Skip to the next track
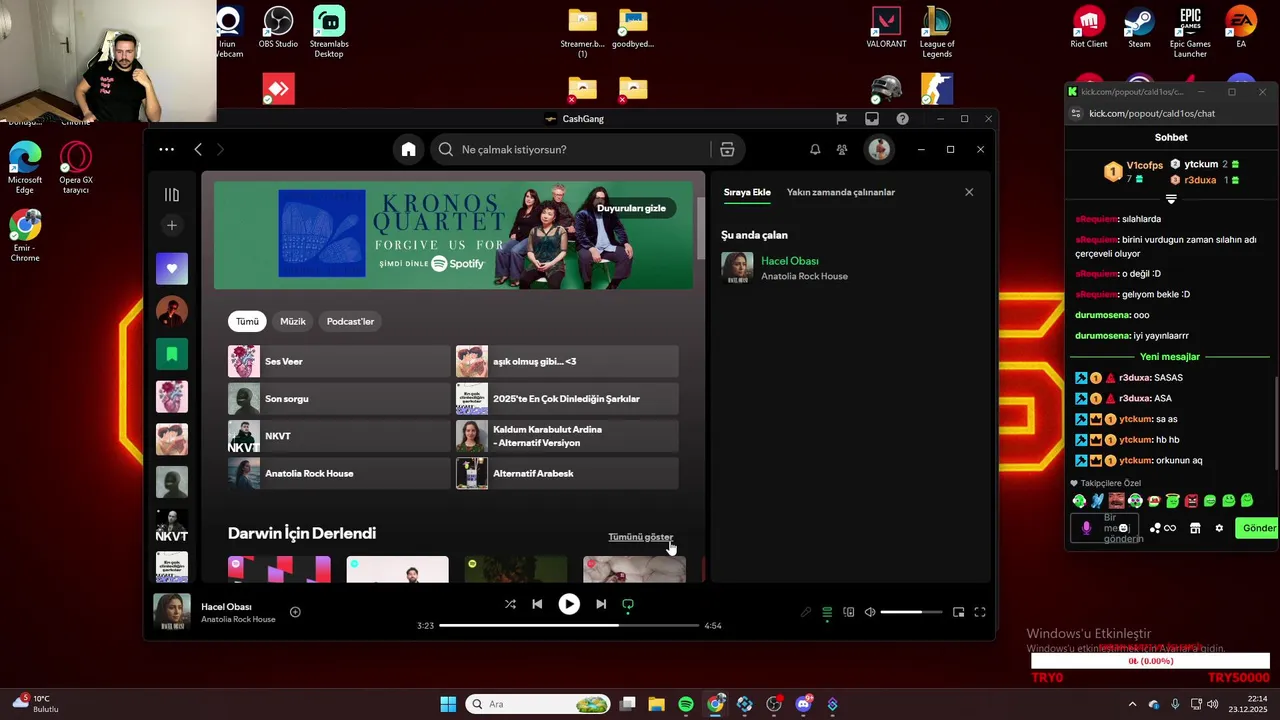 coord(601,604)
